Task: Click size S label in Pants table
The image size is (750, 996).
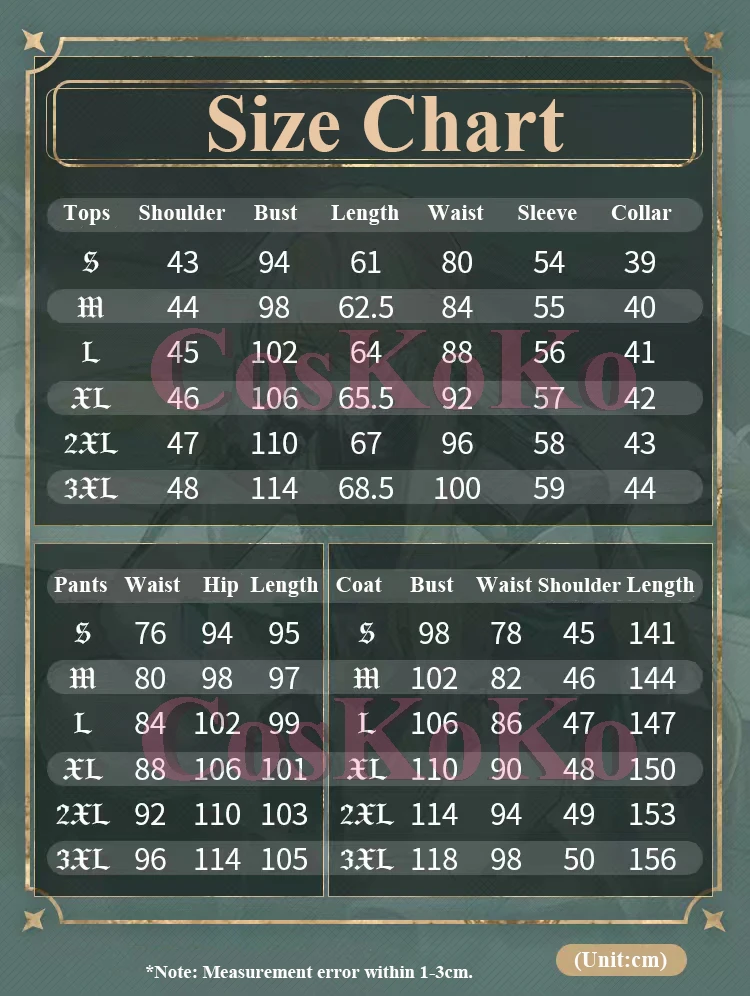Action: coord(83,633)
